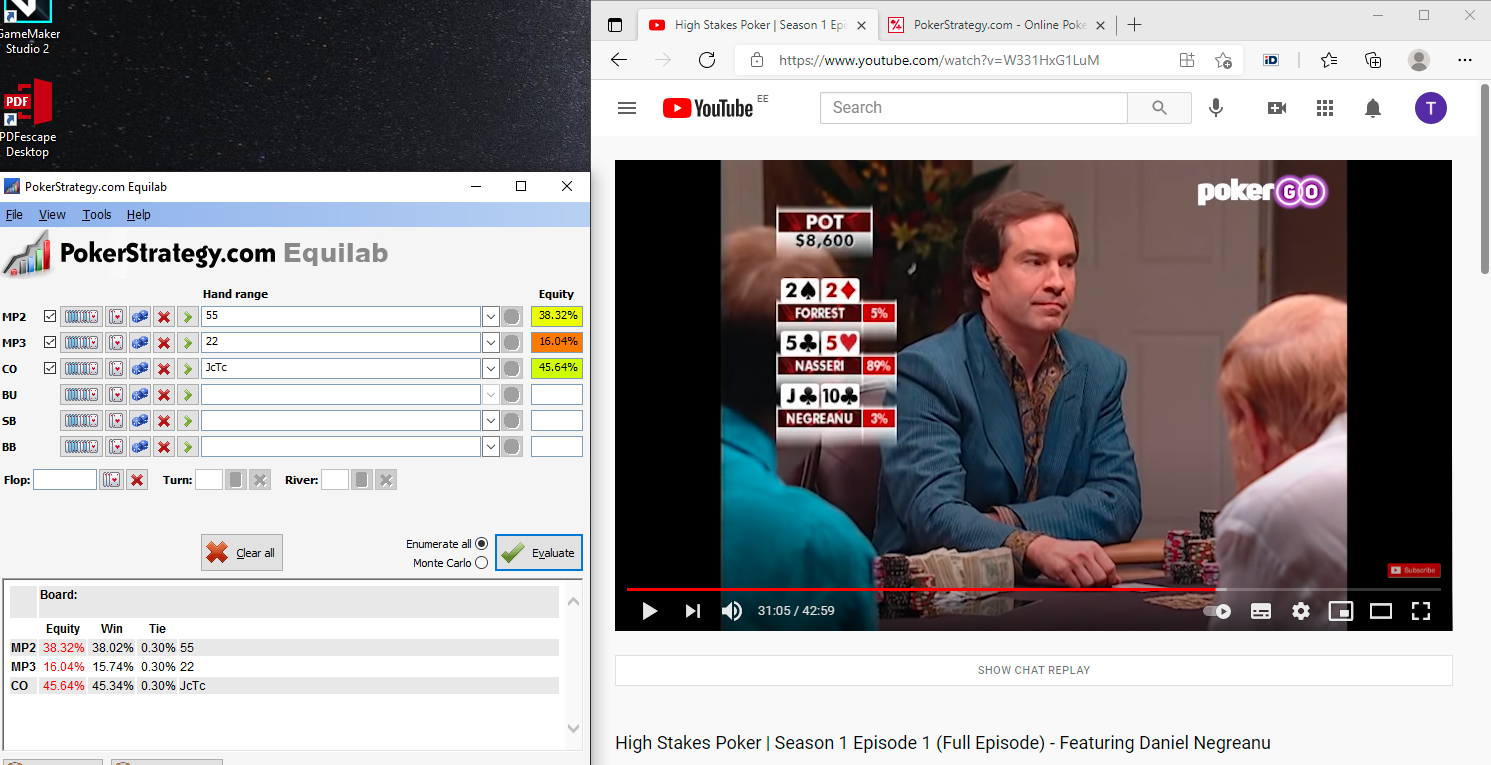Search YouTube with voice microphone
The width and height of the screenshot is (1491, 765).
1216,108
